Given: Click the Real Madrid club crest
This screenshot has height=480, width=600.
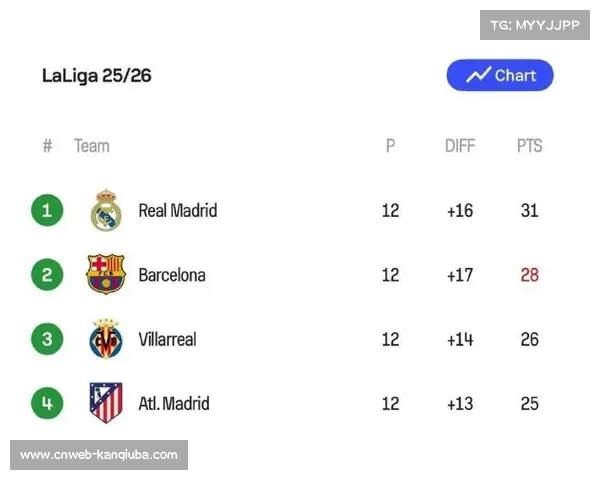Looking at the screenshot, I should click(x=106, y=211).
